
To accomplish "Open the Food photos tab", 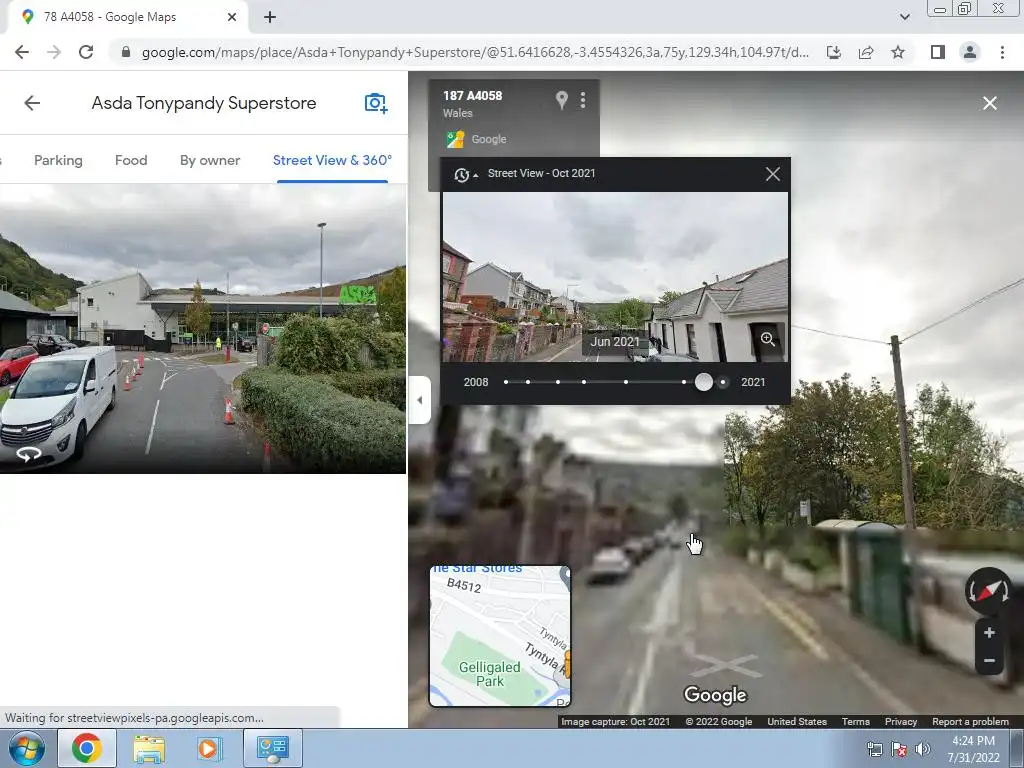I will pos(131,160).
